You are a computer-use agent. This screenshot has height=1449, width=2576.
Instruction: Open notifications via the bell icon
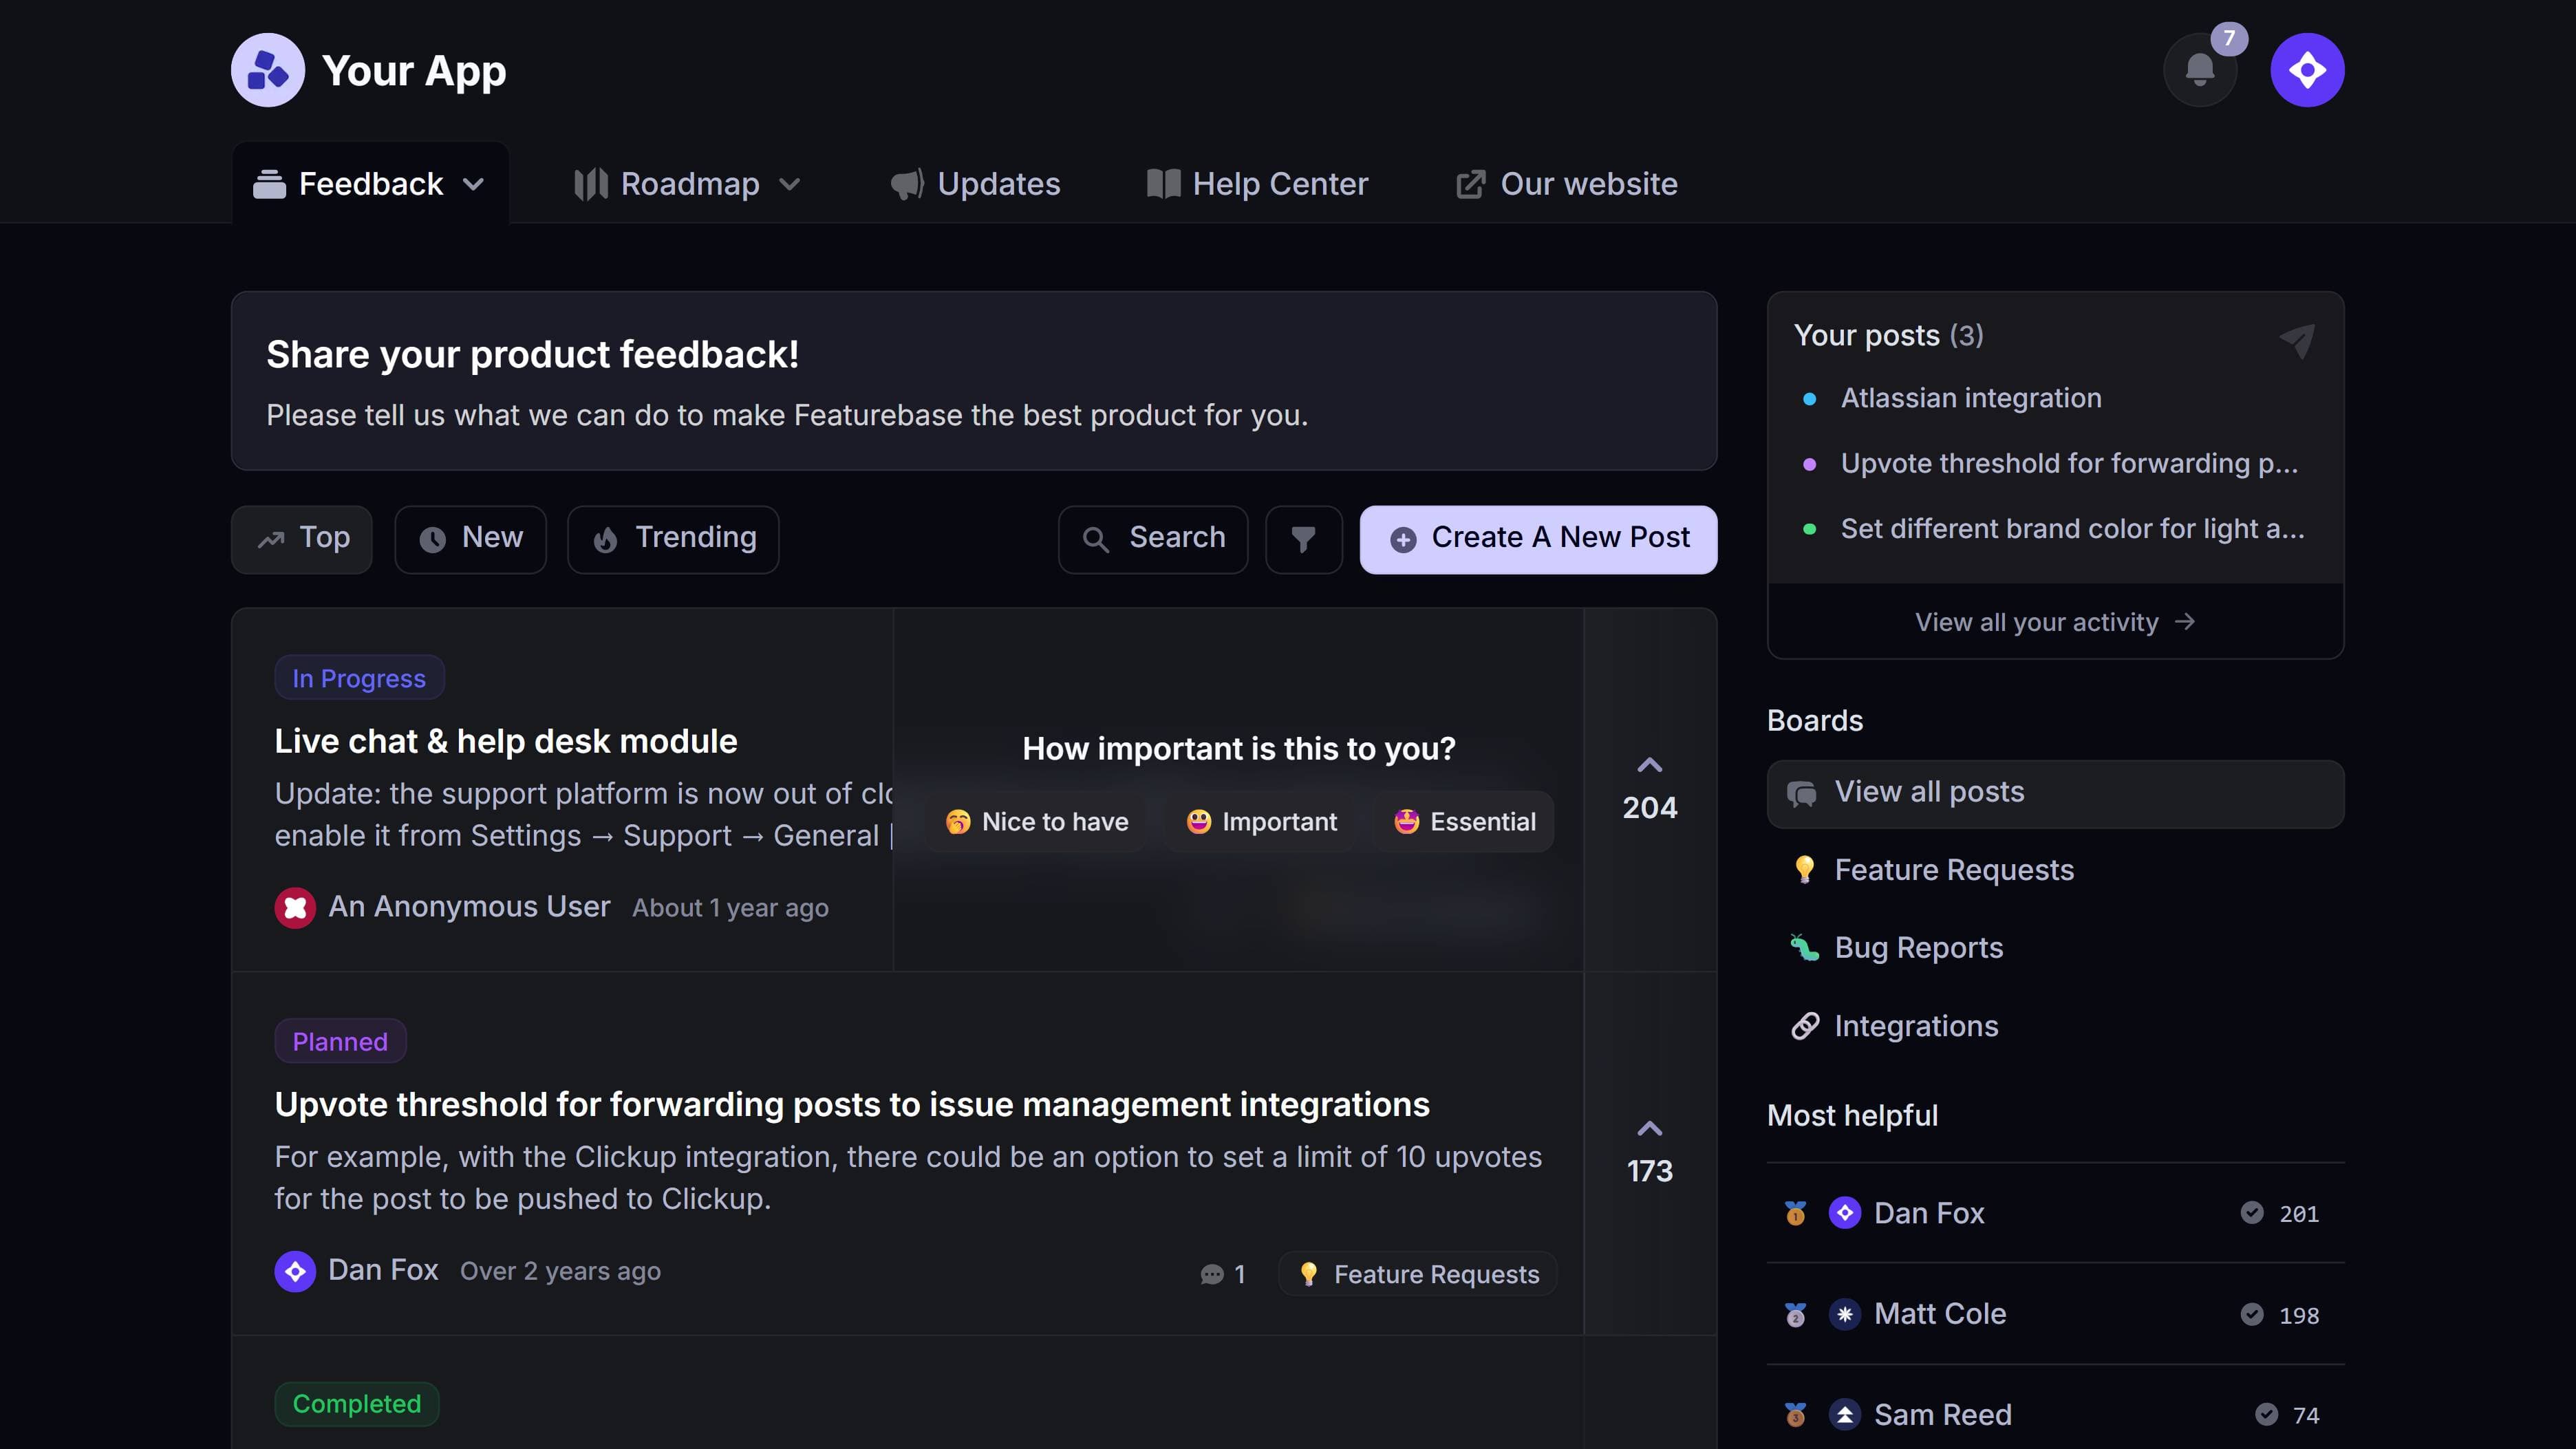point(2199,69)
